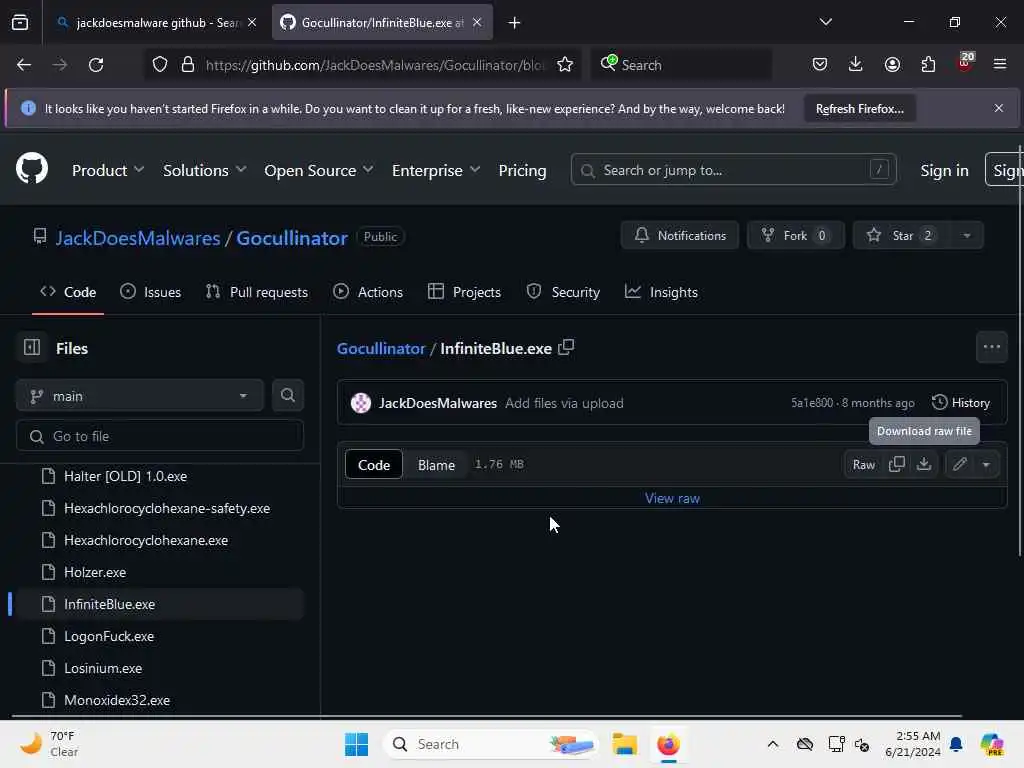This screenshot has width=1024, height=768.
Task: Expand the Product menu
Action: (108, 170)
